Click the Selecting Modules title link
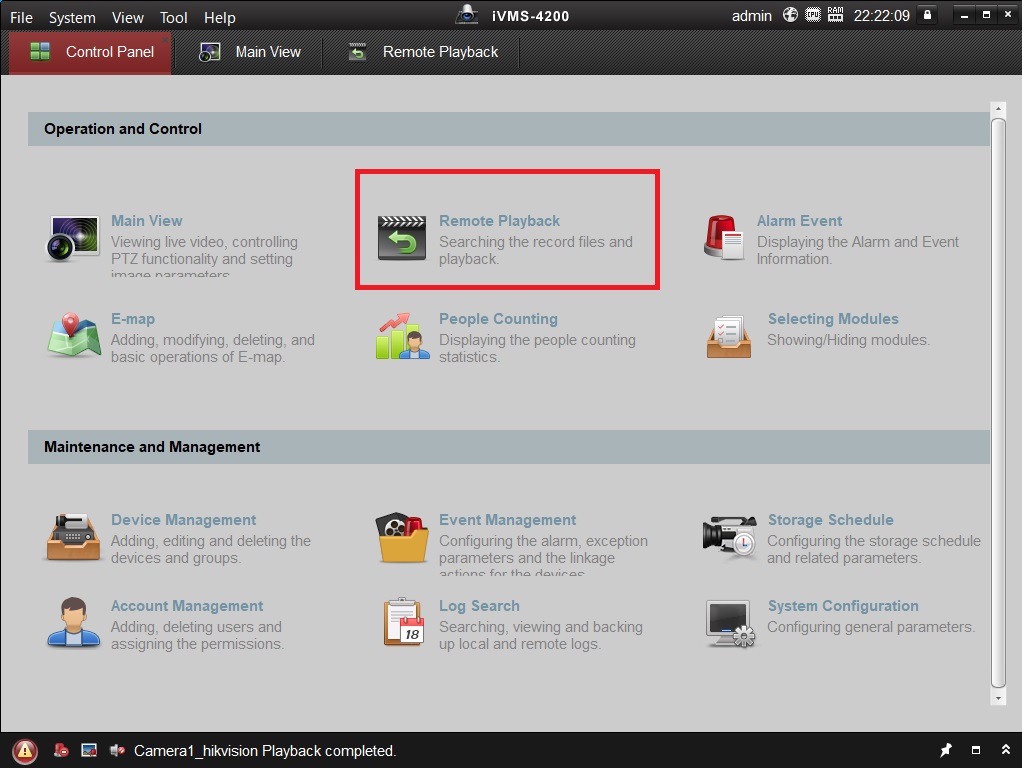 pos(833,319)
